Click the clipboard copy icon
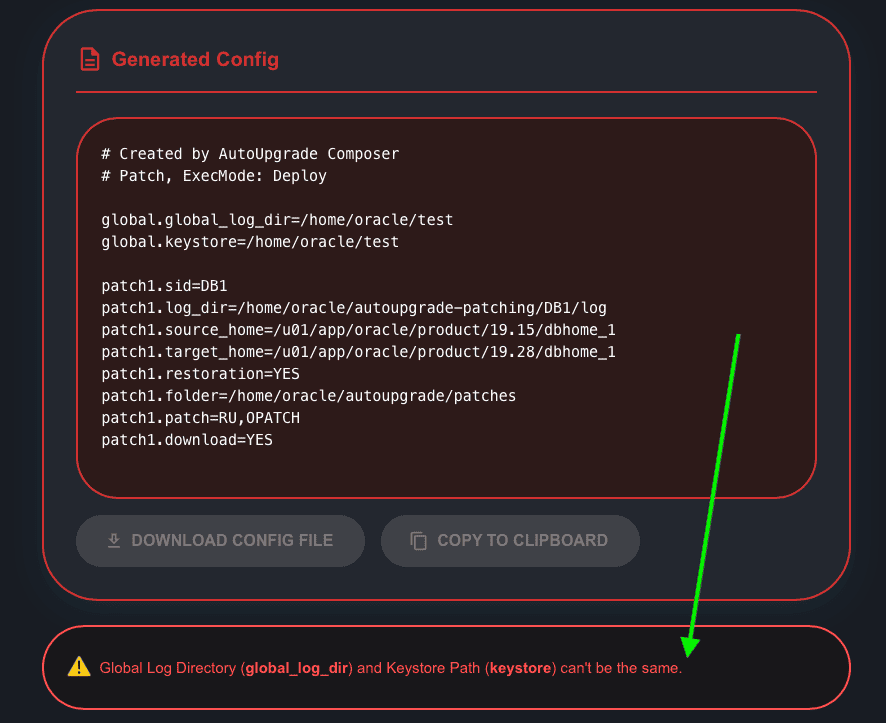The width and height of the screenshot is (886, 723). tap(418, 541)
